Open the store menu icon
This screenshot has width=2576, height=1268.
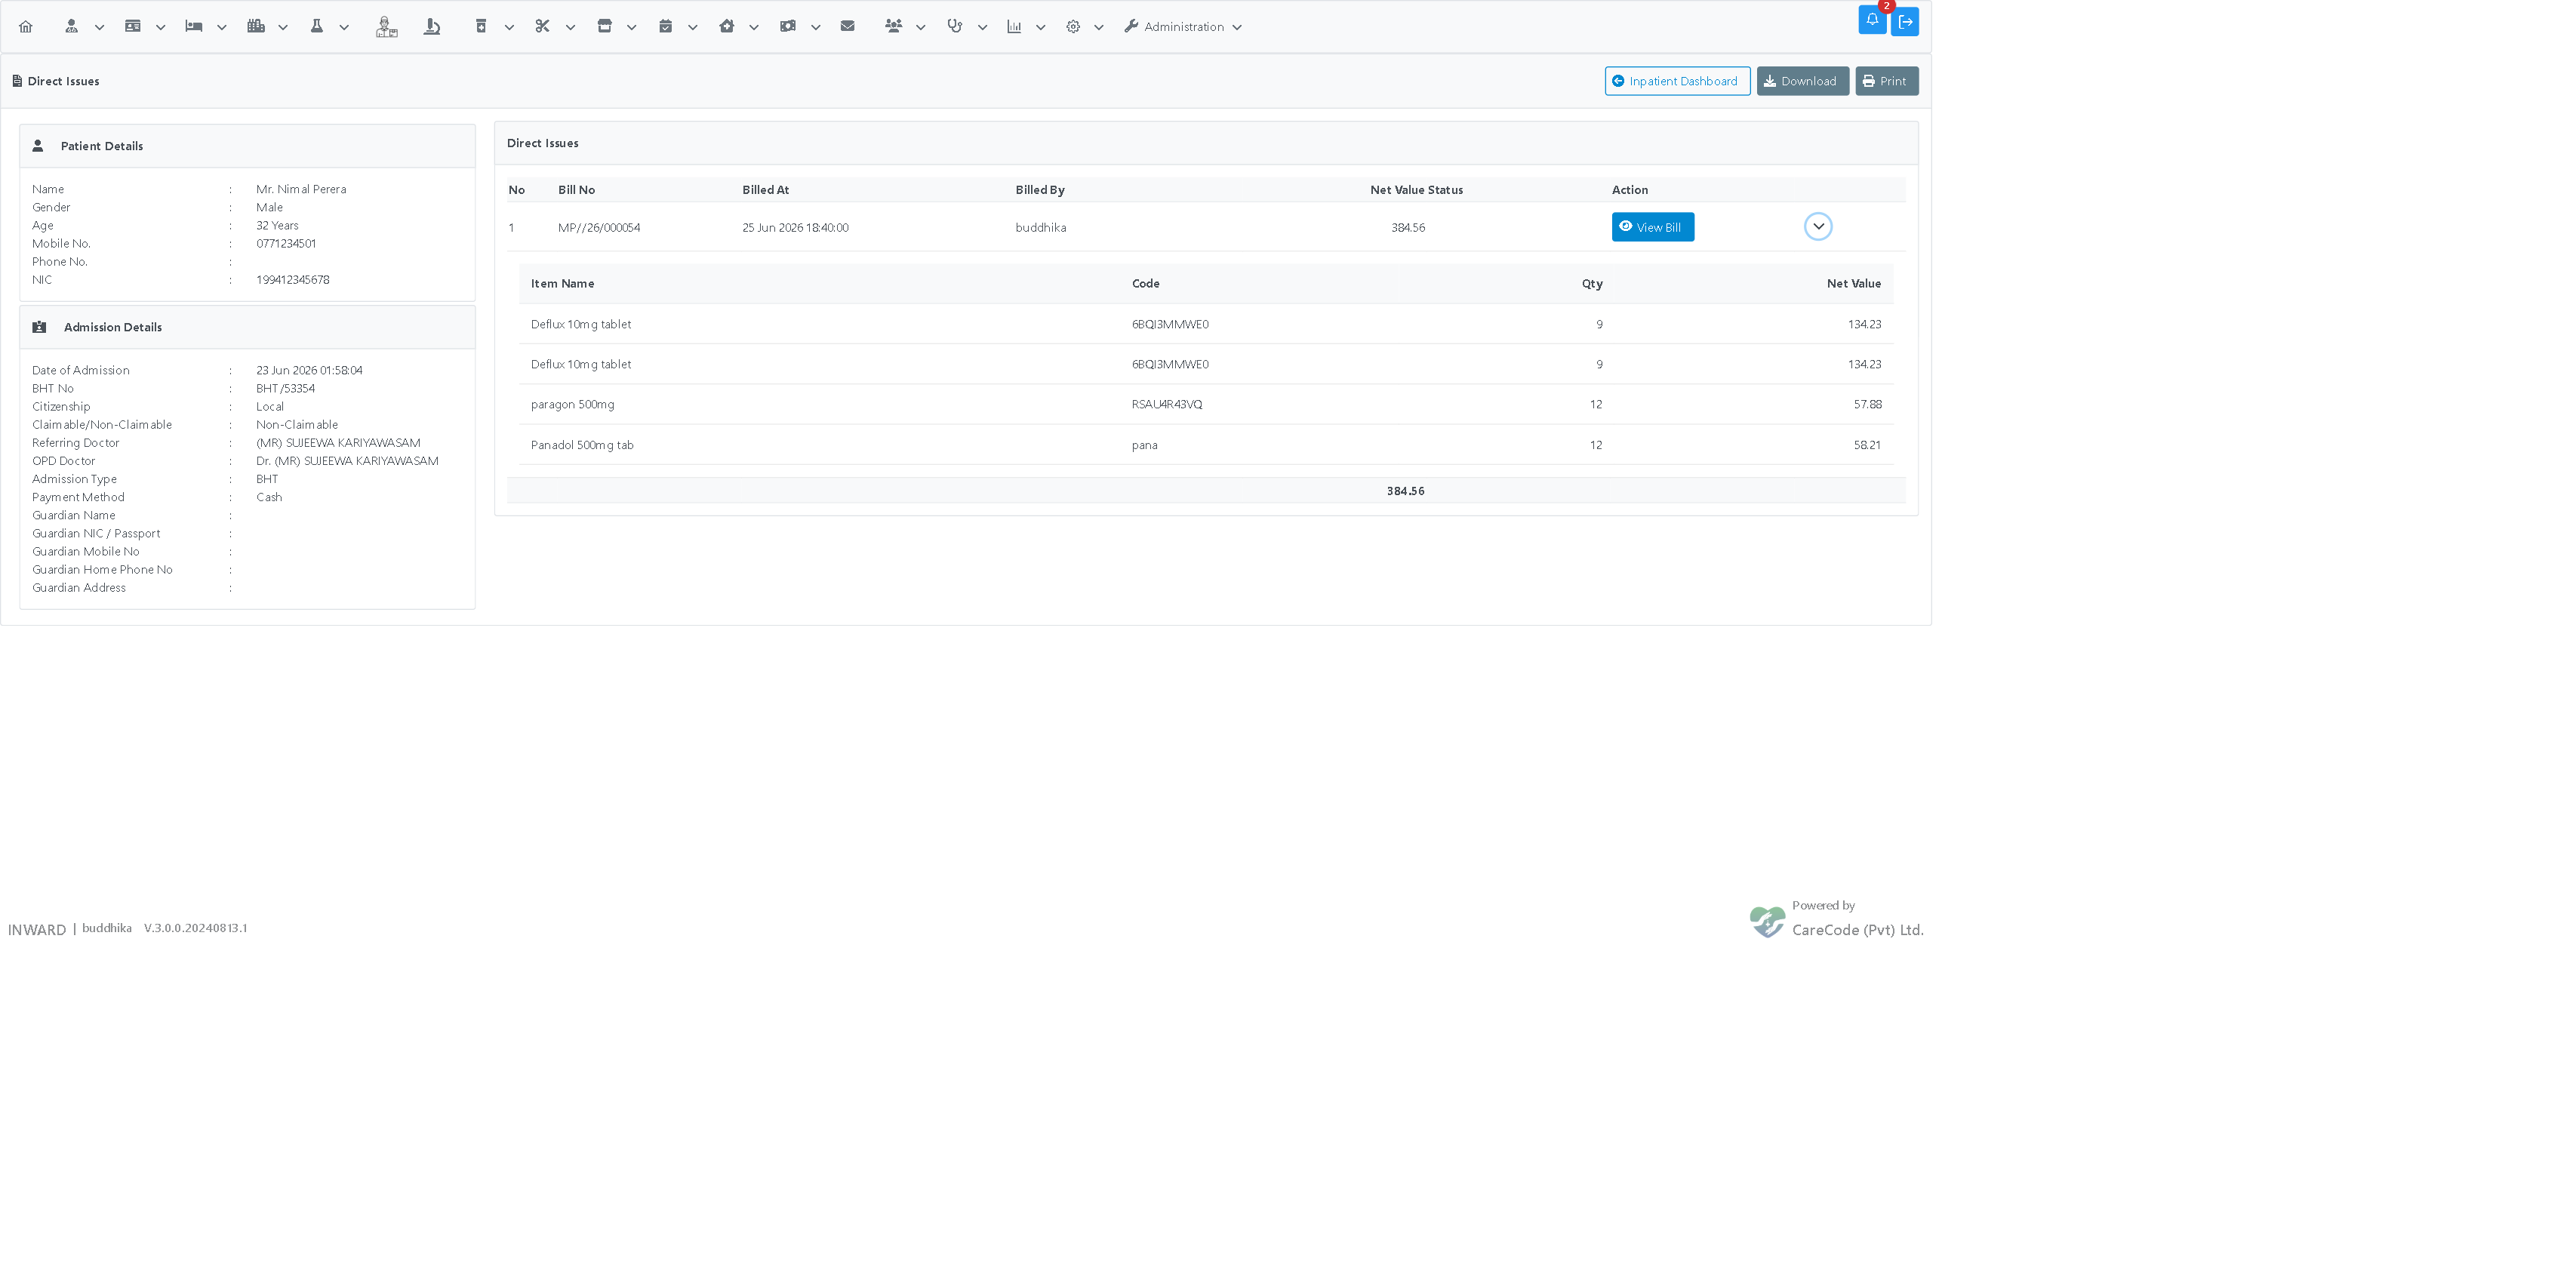(604, 27)
